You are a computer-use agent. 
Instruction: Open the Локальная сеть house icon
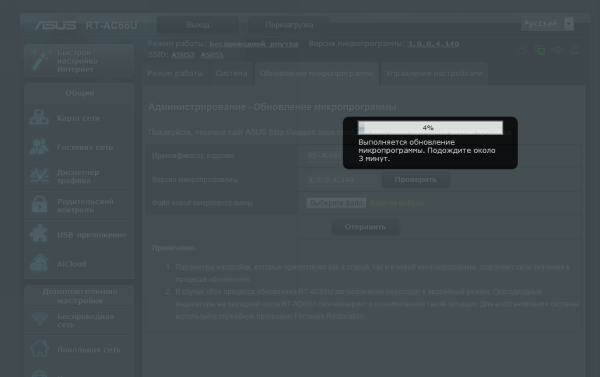pos(39,349)
